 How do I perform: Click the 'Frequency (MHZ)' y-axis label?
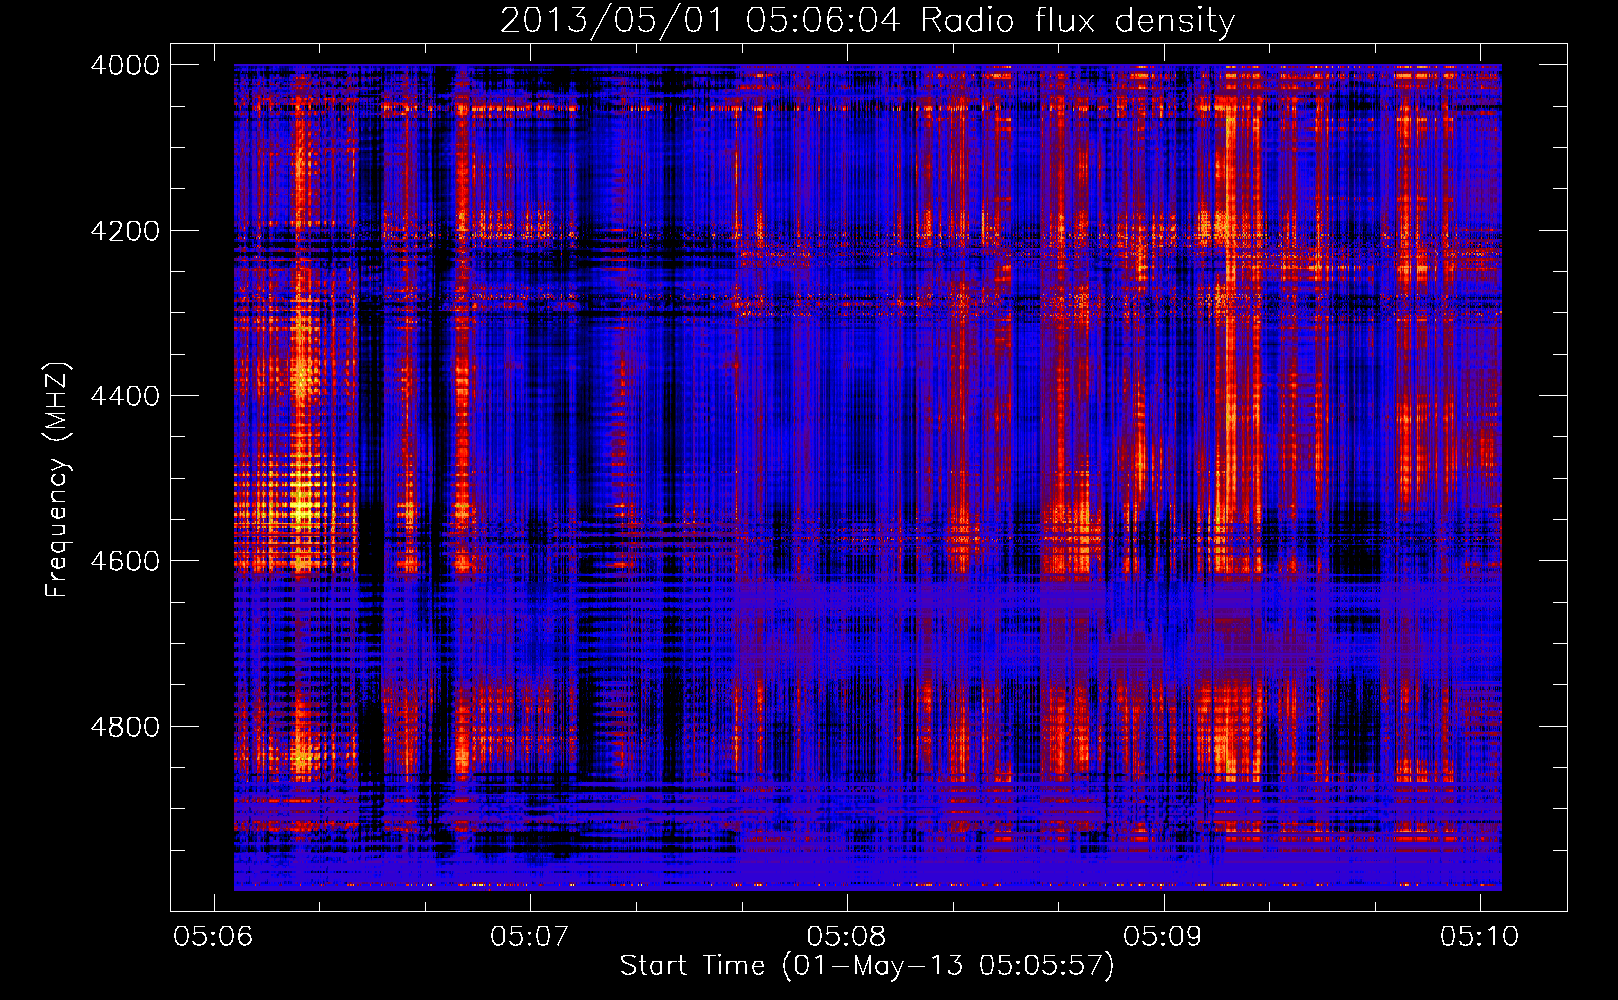[x=57, y=480]
